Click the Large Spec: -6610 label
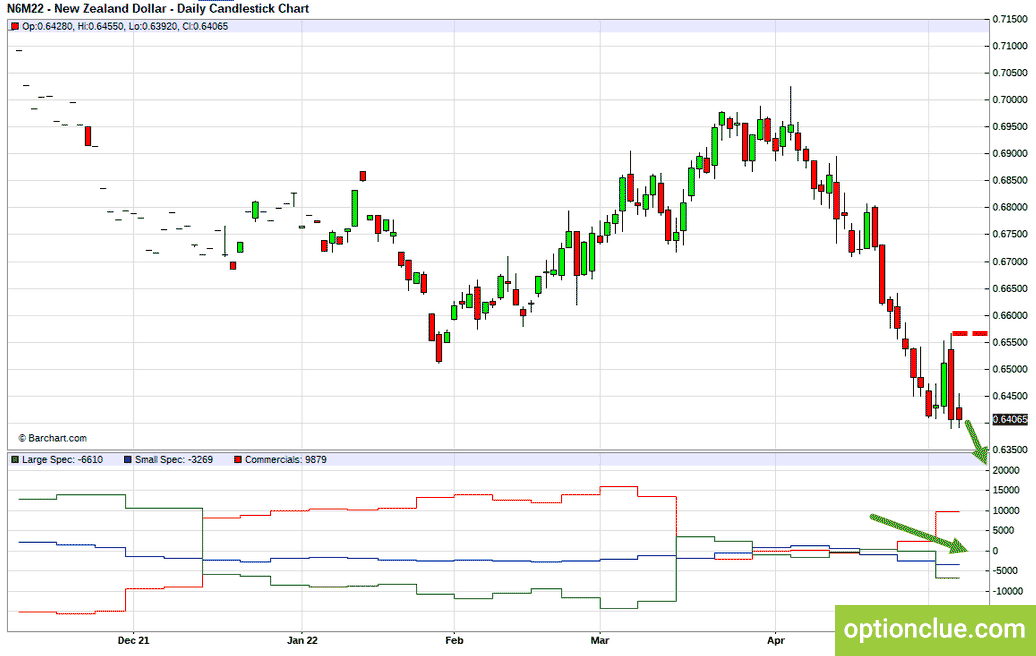Viewport: 1036px width, 656px height. [x=62, y=460]
